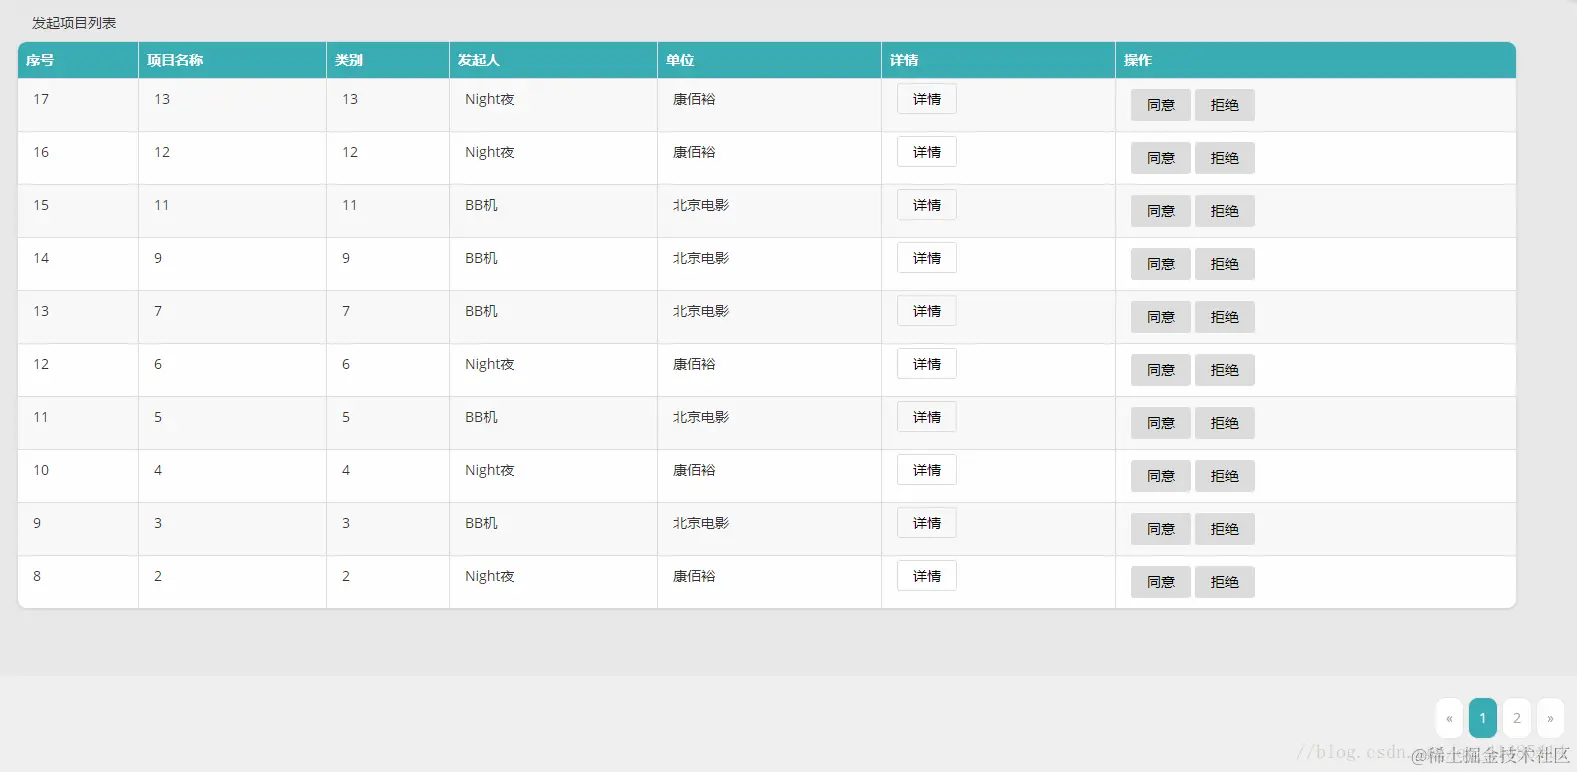Open 详情 for row 8
This screenshot has width=1577, height=772.
926,576
